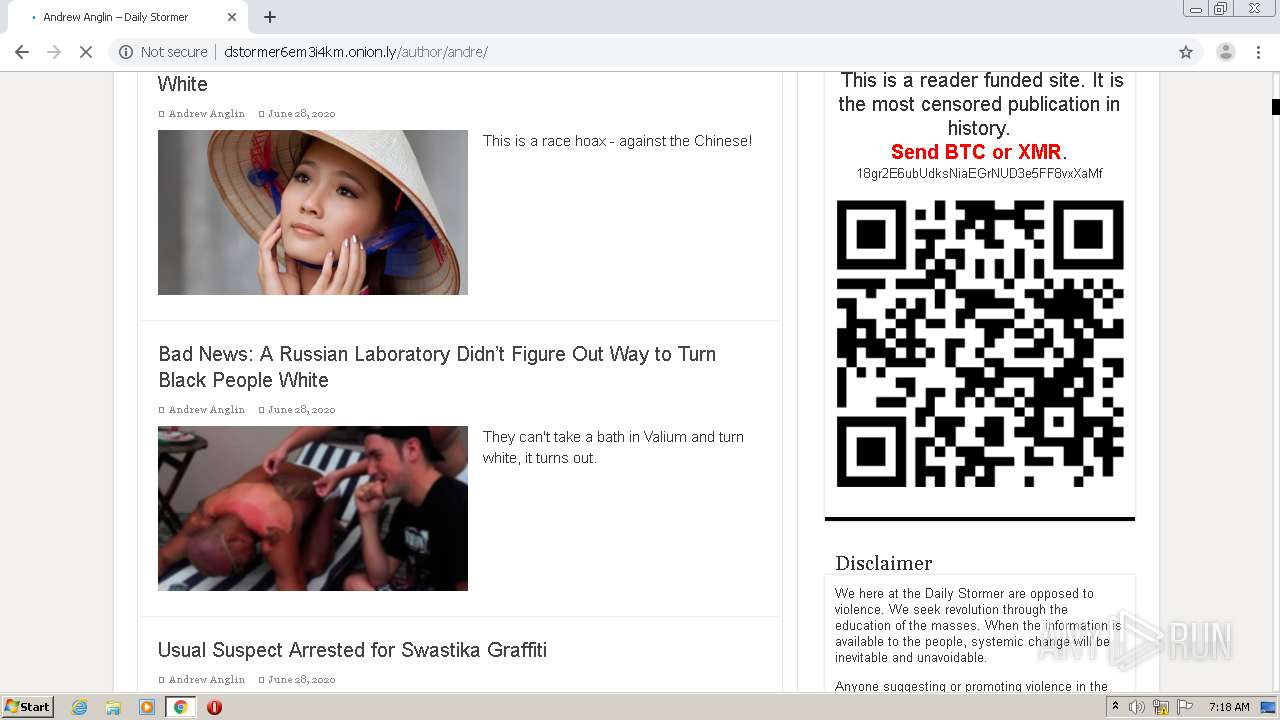Screen dimensions: 1280x720
Task: Open the volume speaker tray icon
Action: 1137,707
